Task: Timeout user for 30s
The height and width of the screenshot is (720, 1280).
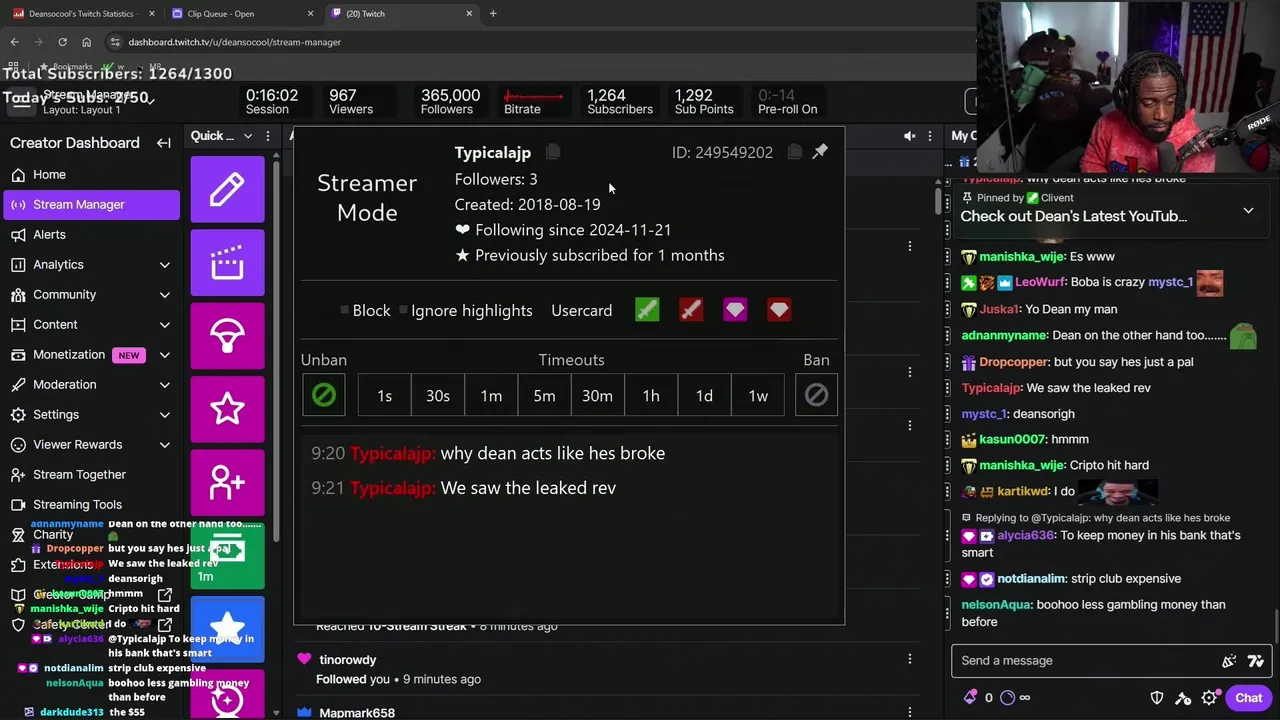Action: [x=438, y=395]
